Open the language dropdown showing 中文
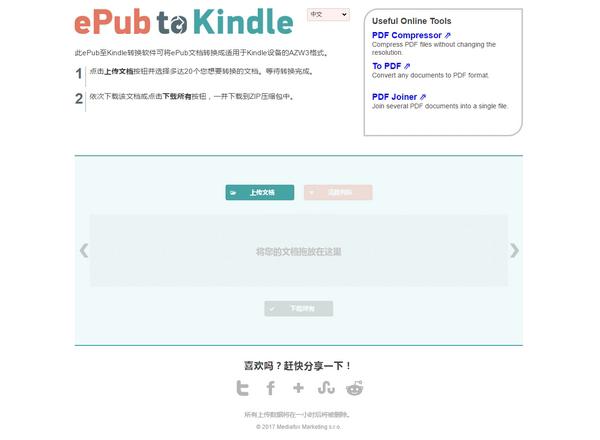This screenshot has width=600, height=440. coord(328,15)
